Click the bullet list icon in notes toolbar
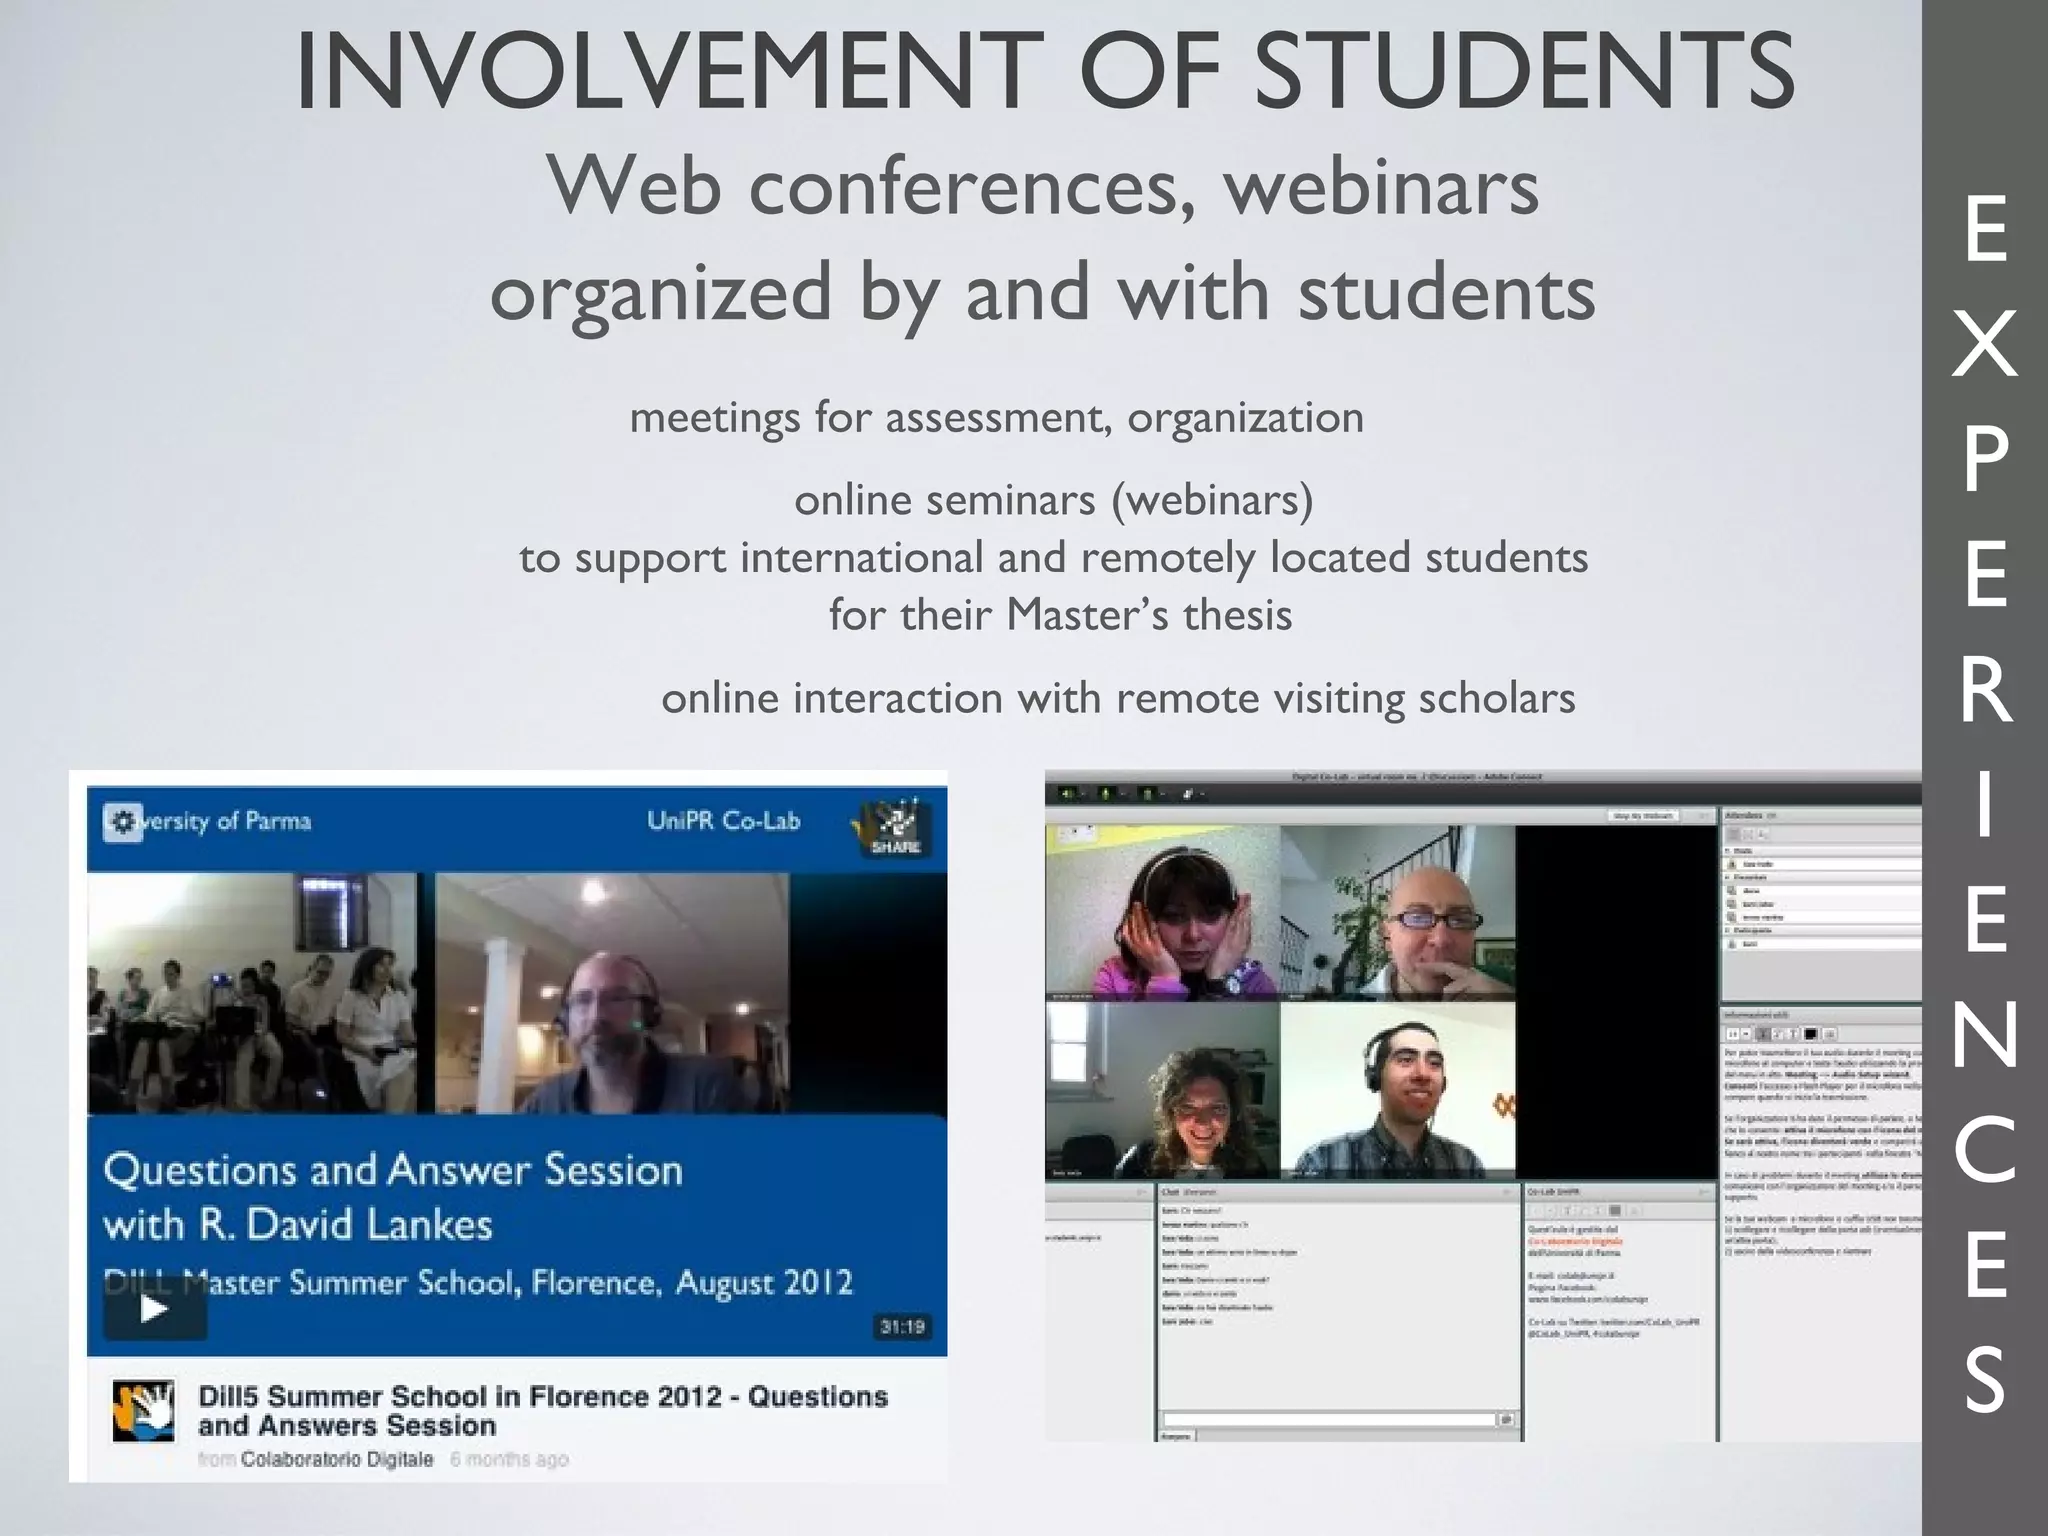This screenshot has width=2048, height=1536. (1830, 1033)
